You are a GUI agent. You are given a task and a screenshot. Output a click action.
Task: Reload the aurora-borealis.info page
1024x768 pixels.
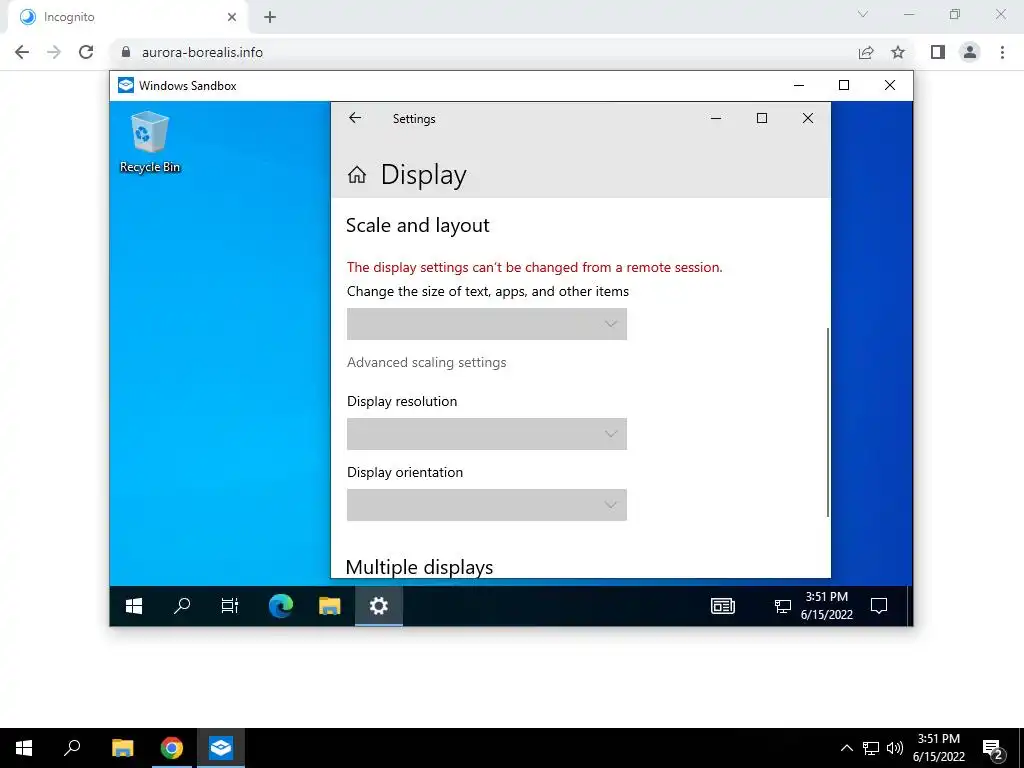coord(86,52)
